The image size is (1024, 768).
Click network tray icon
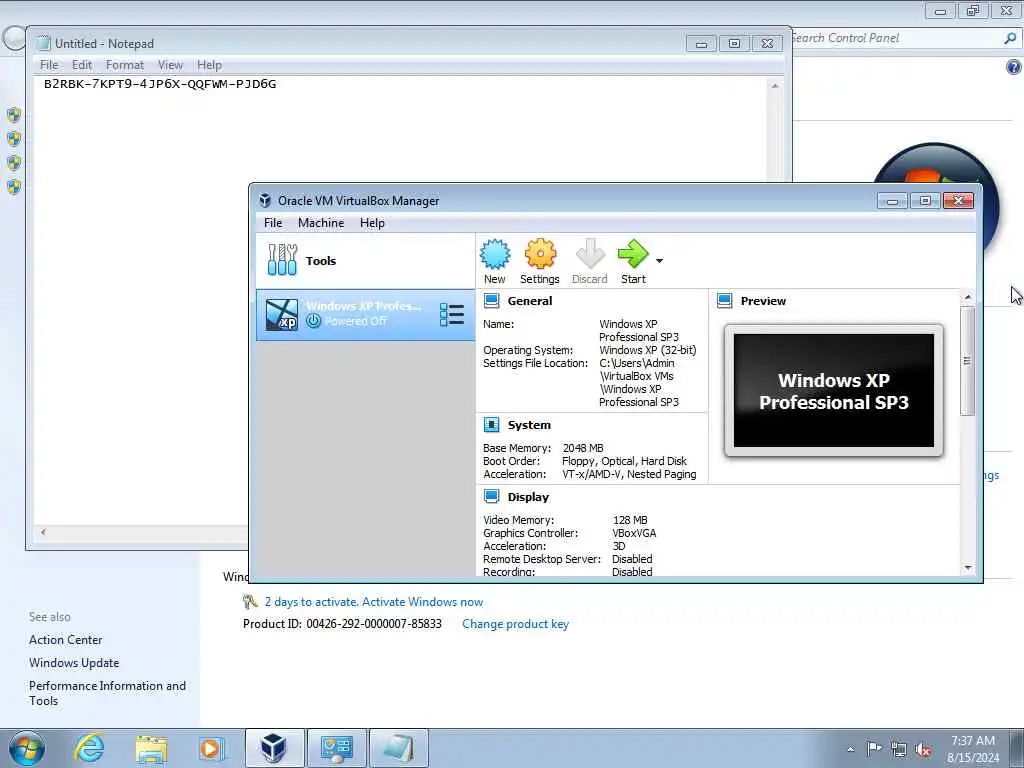(x=899, y=749)
